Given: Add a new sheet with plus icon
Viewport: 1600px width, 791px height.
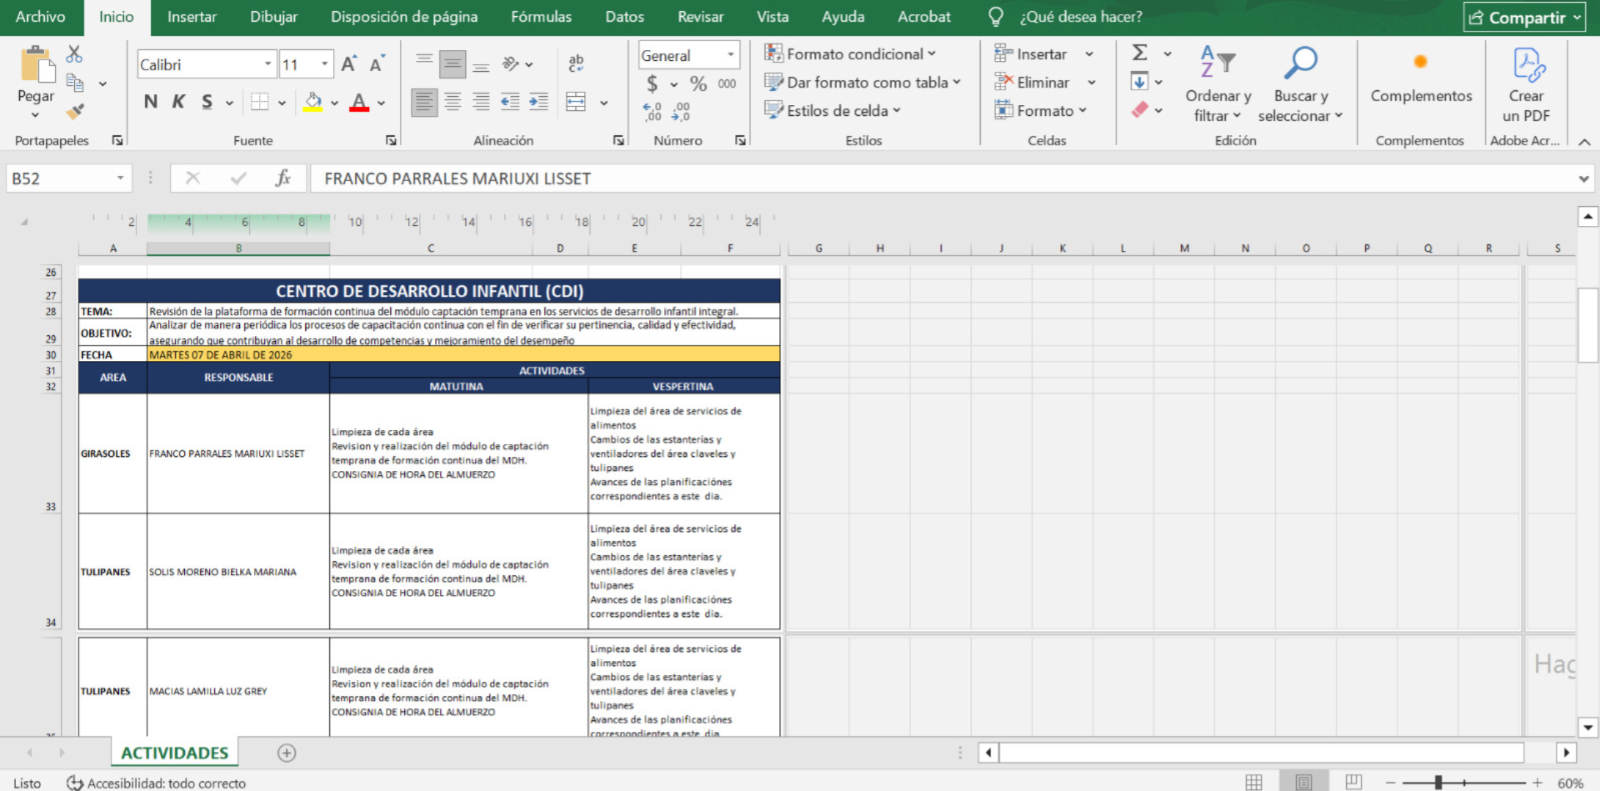Looking at the screenshot, I should (287, 753).
